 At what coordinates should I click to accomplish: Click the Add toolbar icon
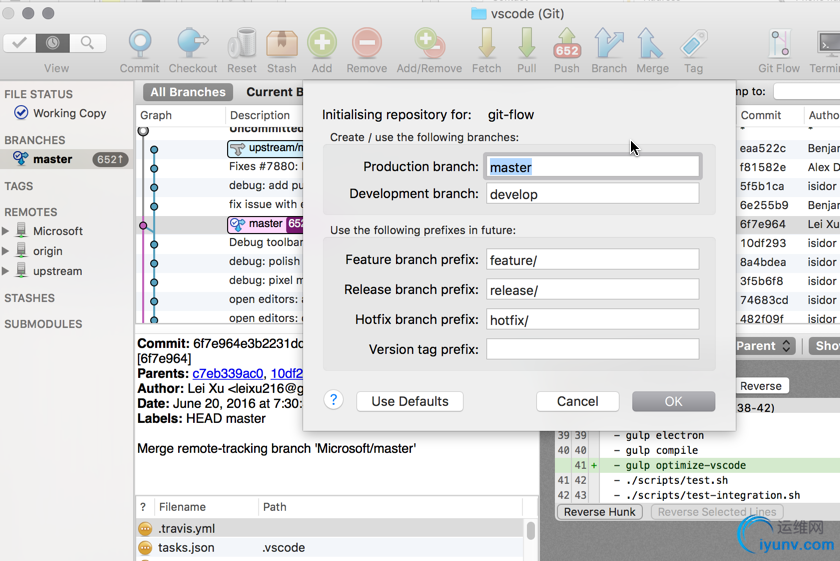(x=322, y=43)
